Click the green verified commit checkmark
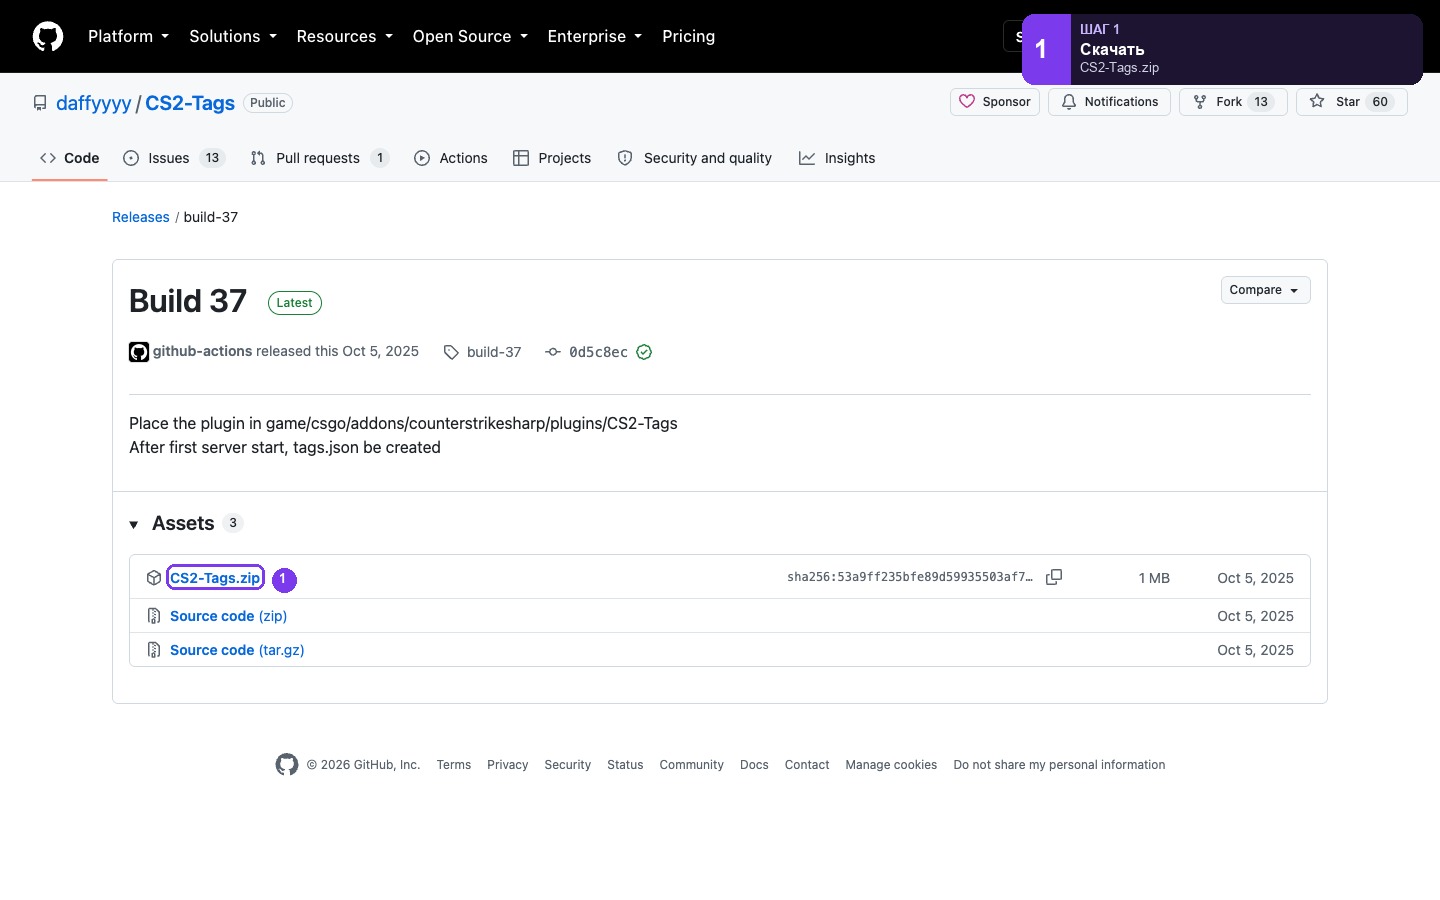 coord(644,352)
